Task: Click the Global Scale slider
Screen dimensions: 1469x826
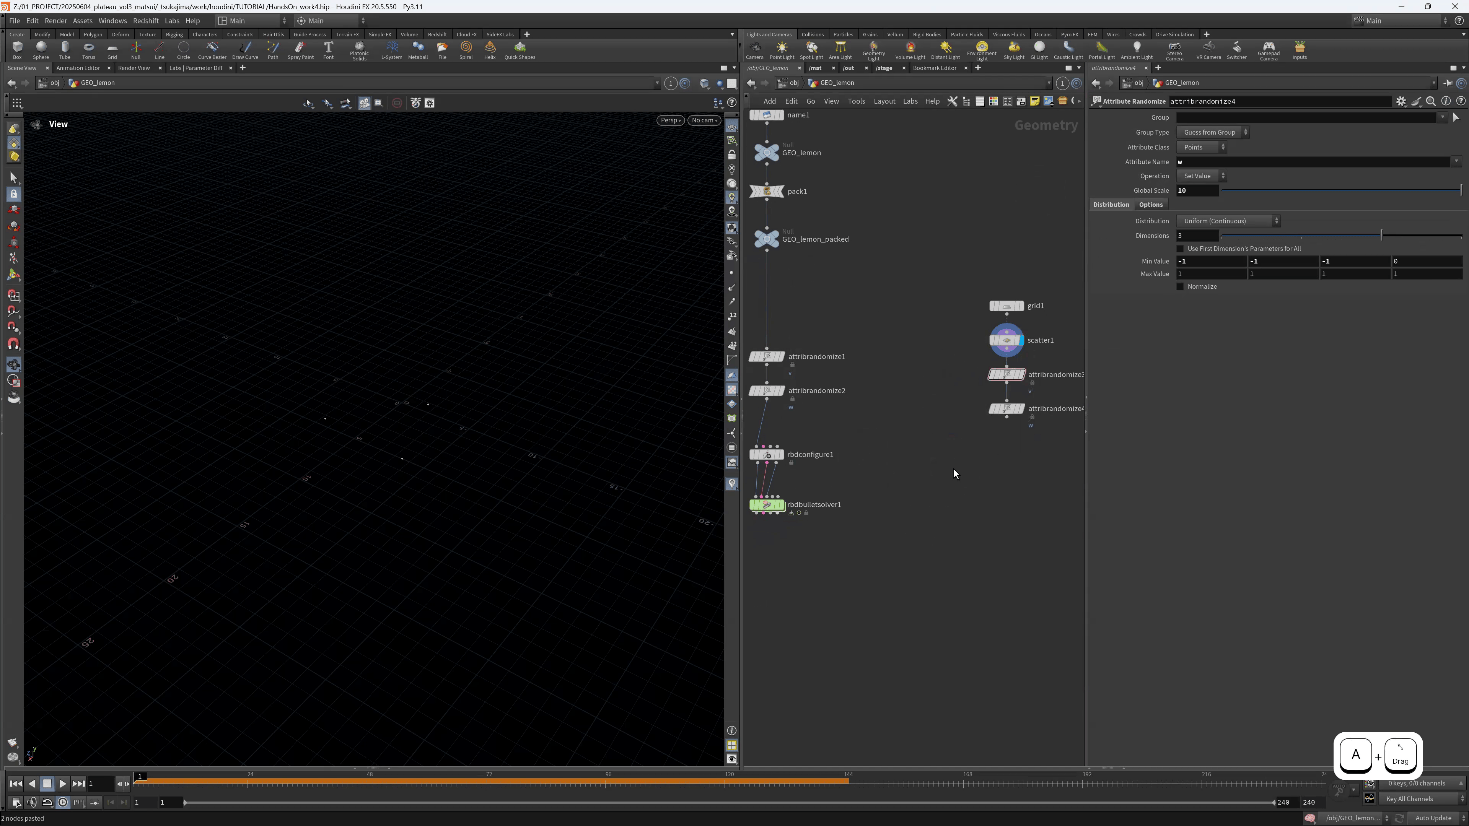Action: pyautogui.click(x=1340, y=190)
